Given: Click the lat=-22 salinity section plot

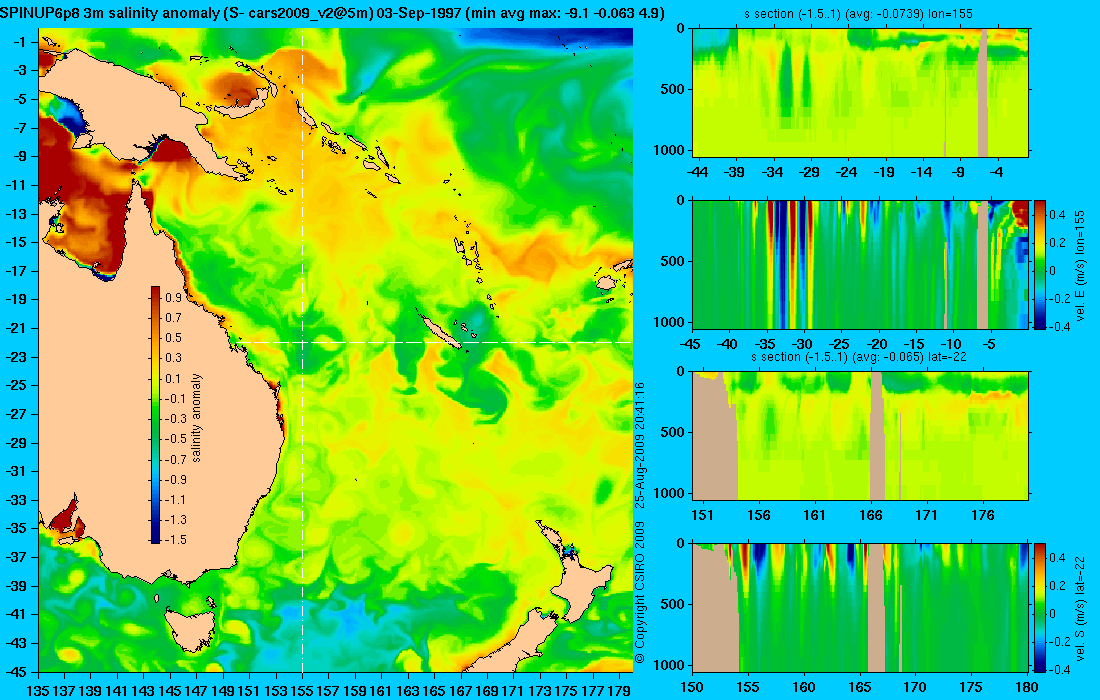Looking at the screenshot, I should pyautogui.click(x=861, y=436).
